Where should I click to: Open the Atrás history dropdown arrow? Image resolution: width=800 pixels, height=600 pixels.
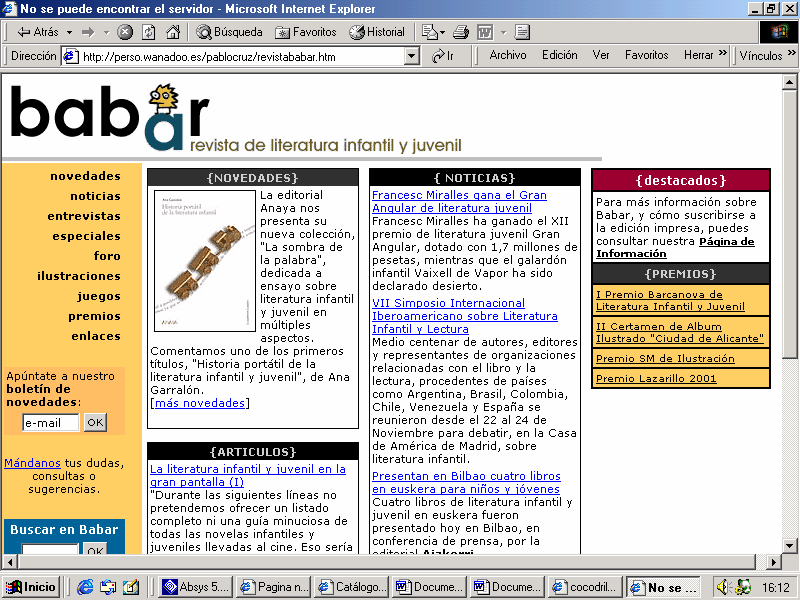(x=69, y=32)
